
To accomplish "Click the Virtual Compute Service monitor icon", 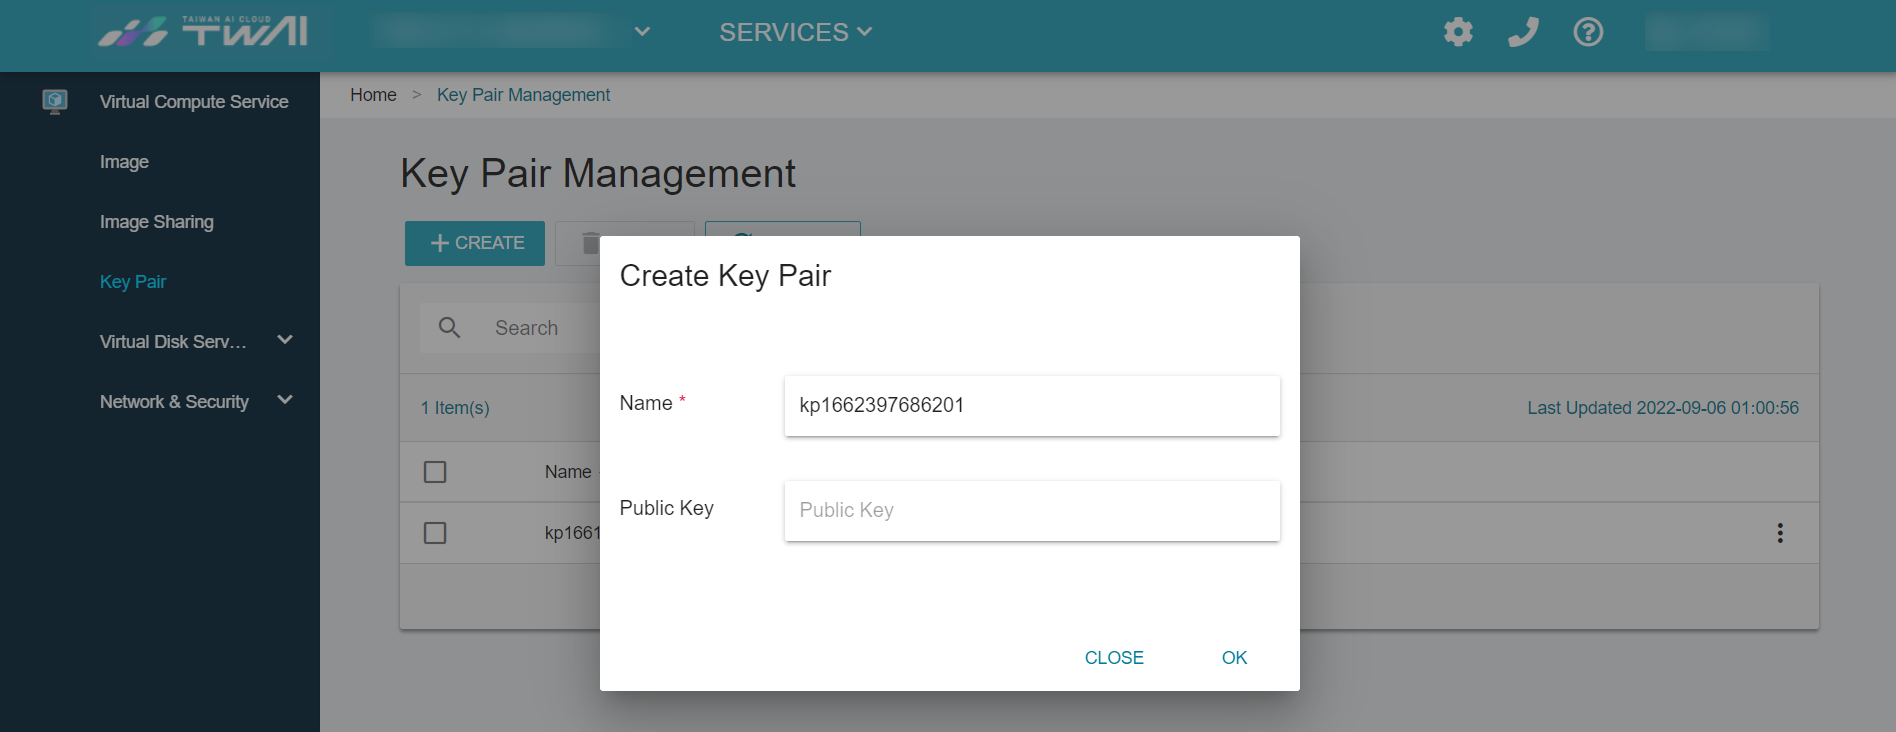I will coord(55,101).
